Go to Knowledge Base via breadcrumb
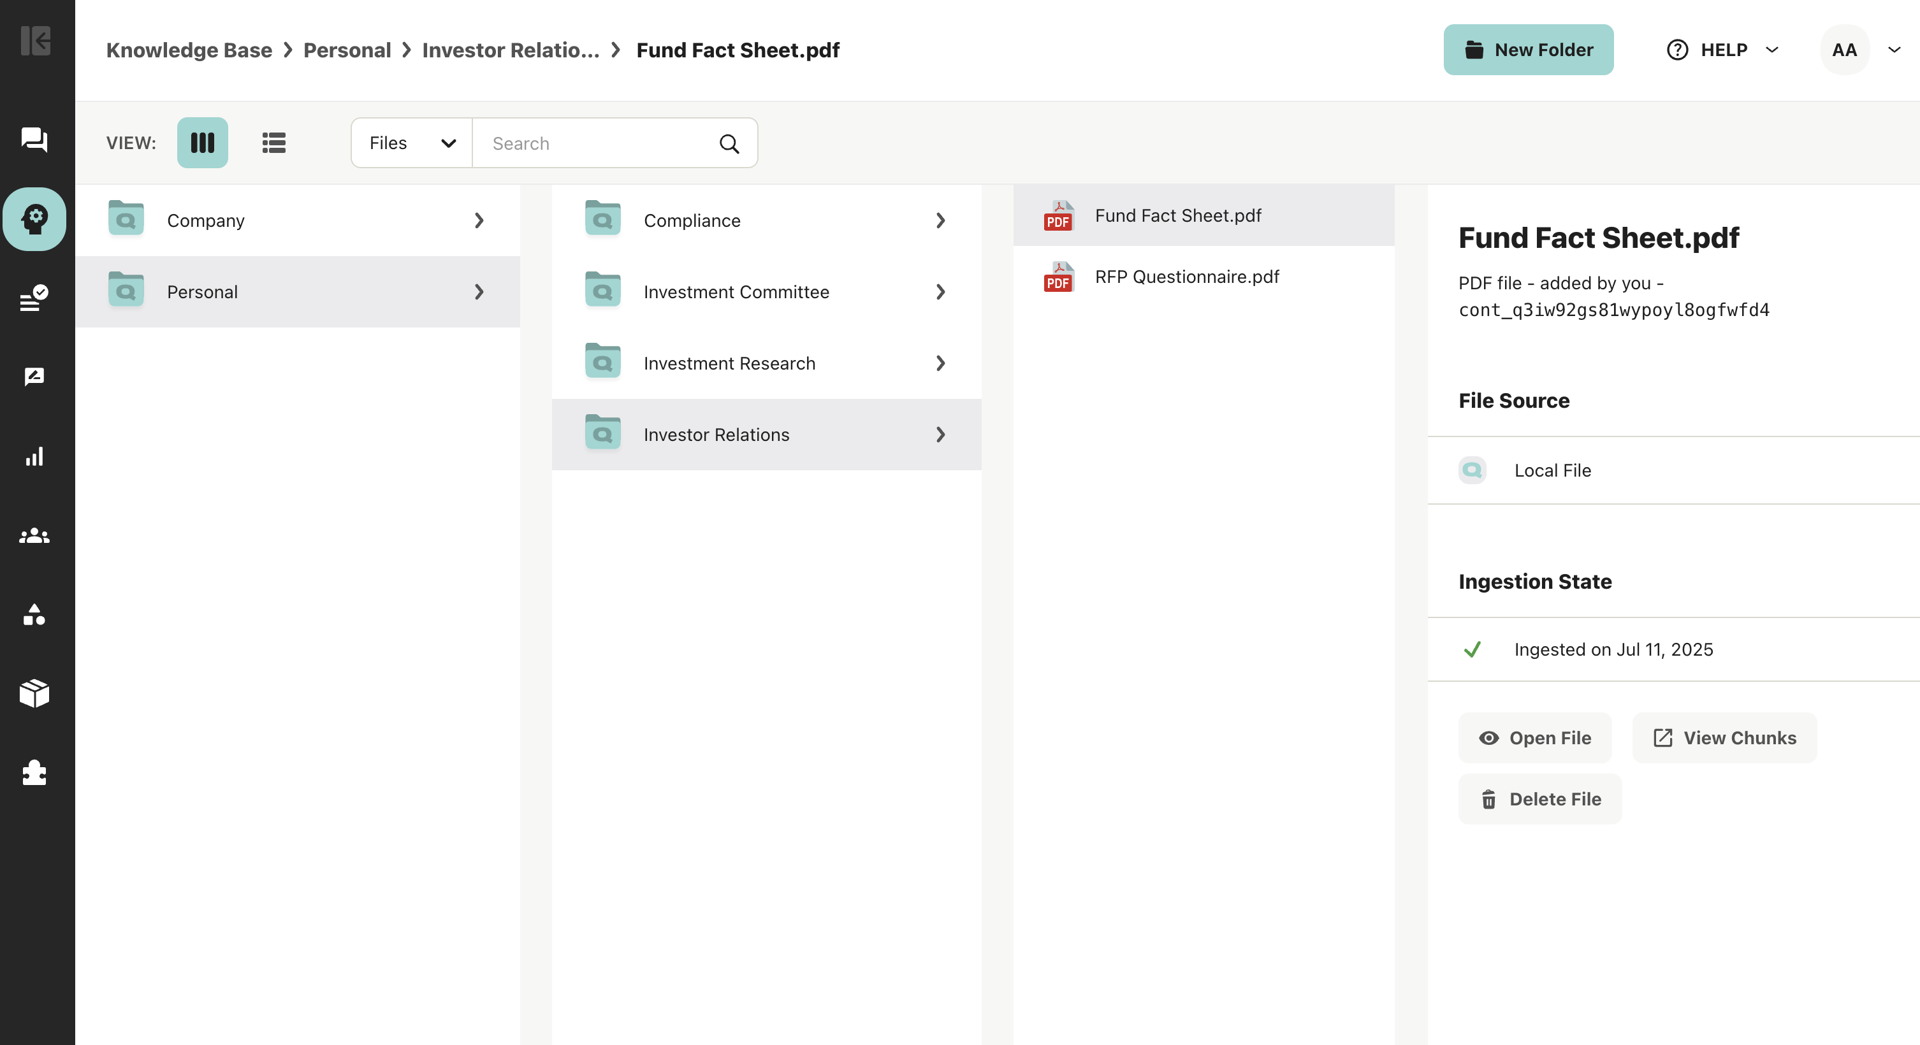The height and width of the screenshot is (1045, 1920). coord(188,49)
